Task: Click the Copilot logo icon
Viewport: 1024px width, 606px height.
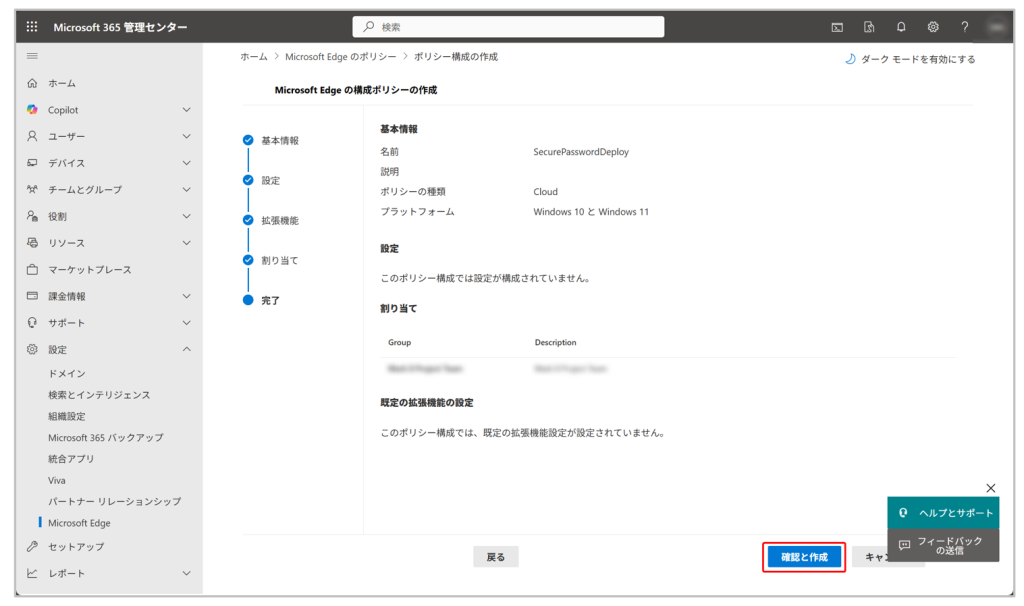Action: [x=32, y=110]
